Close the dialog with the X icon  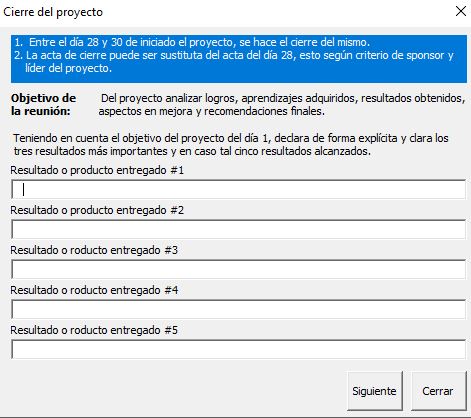pyautogui.click(x=461, y=12)
